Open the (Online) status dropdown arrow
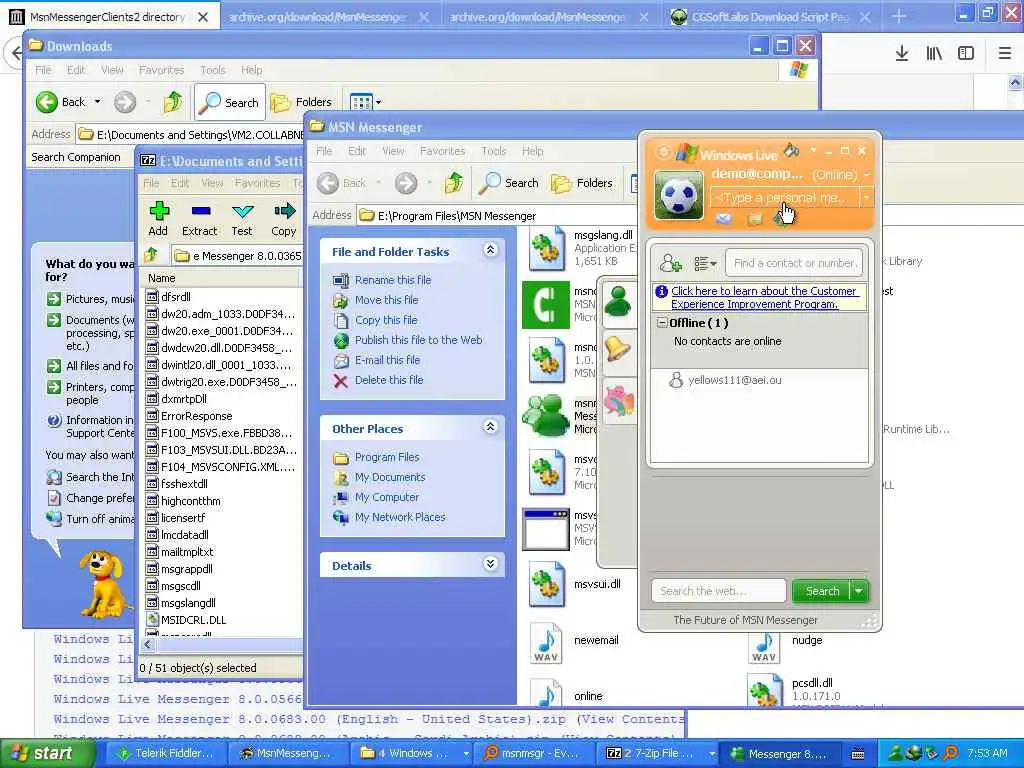 (867, 174)
